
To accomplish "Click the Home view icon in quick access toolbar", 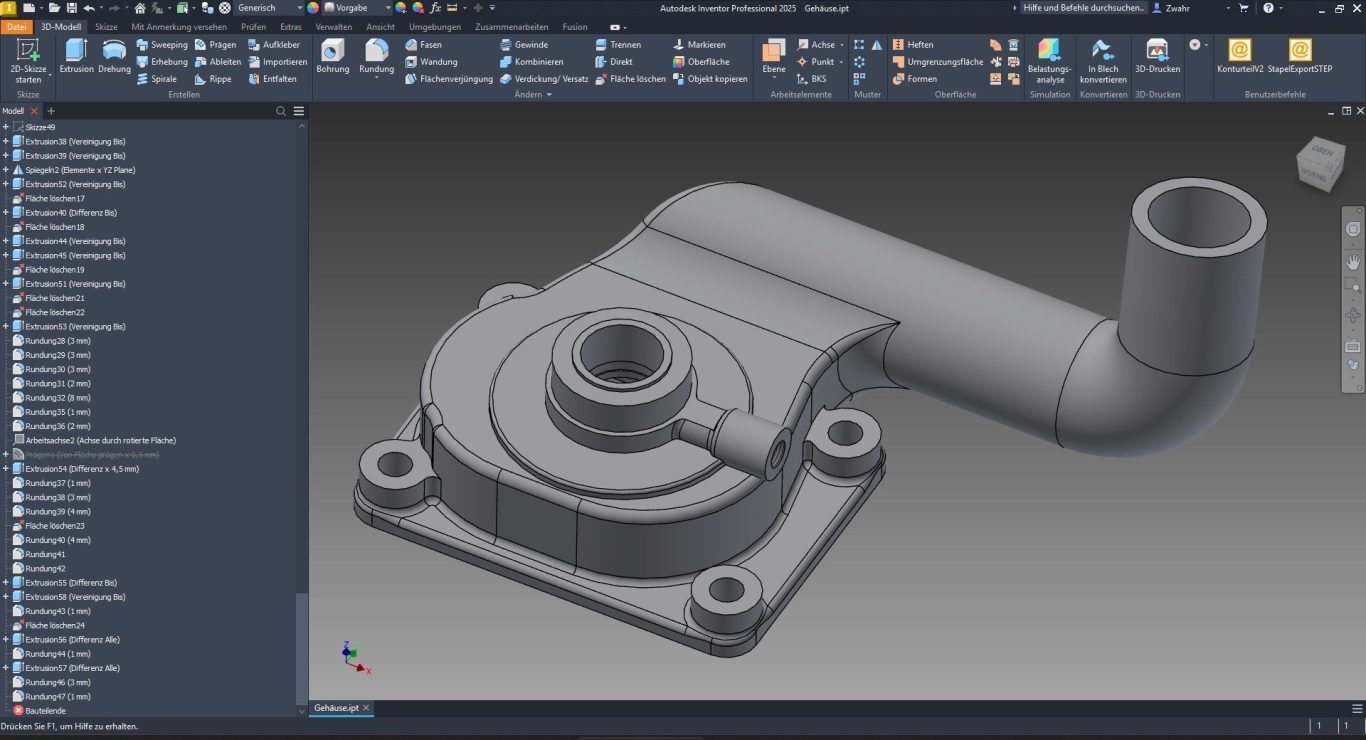I will point(140,7).
